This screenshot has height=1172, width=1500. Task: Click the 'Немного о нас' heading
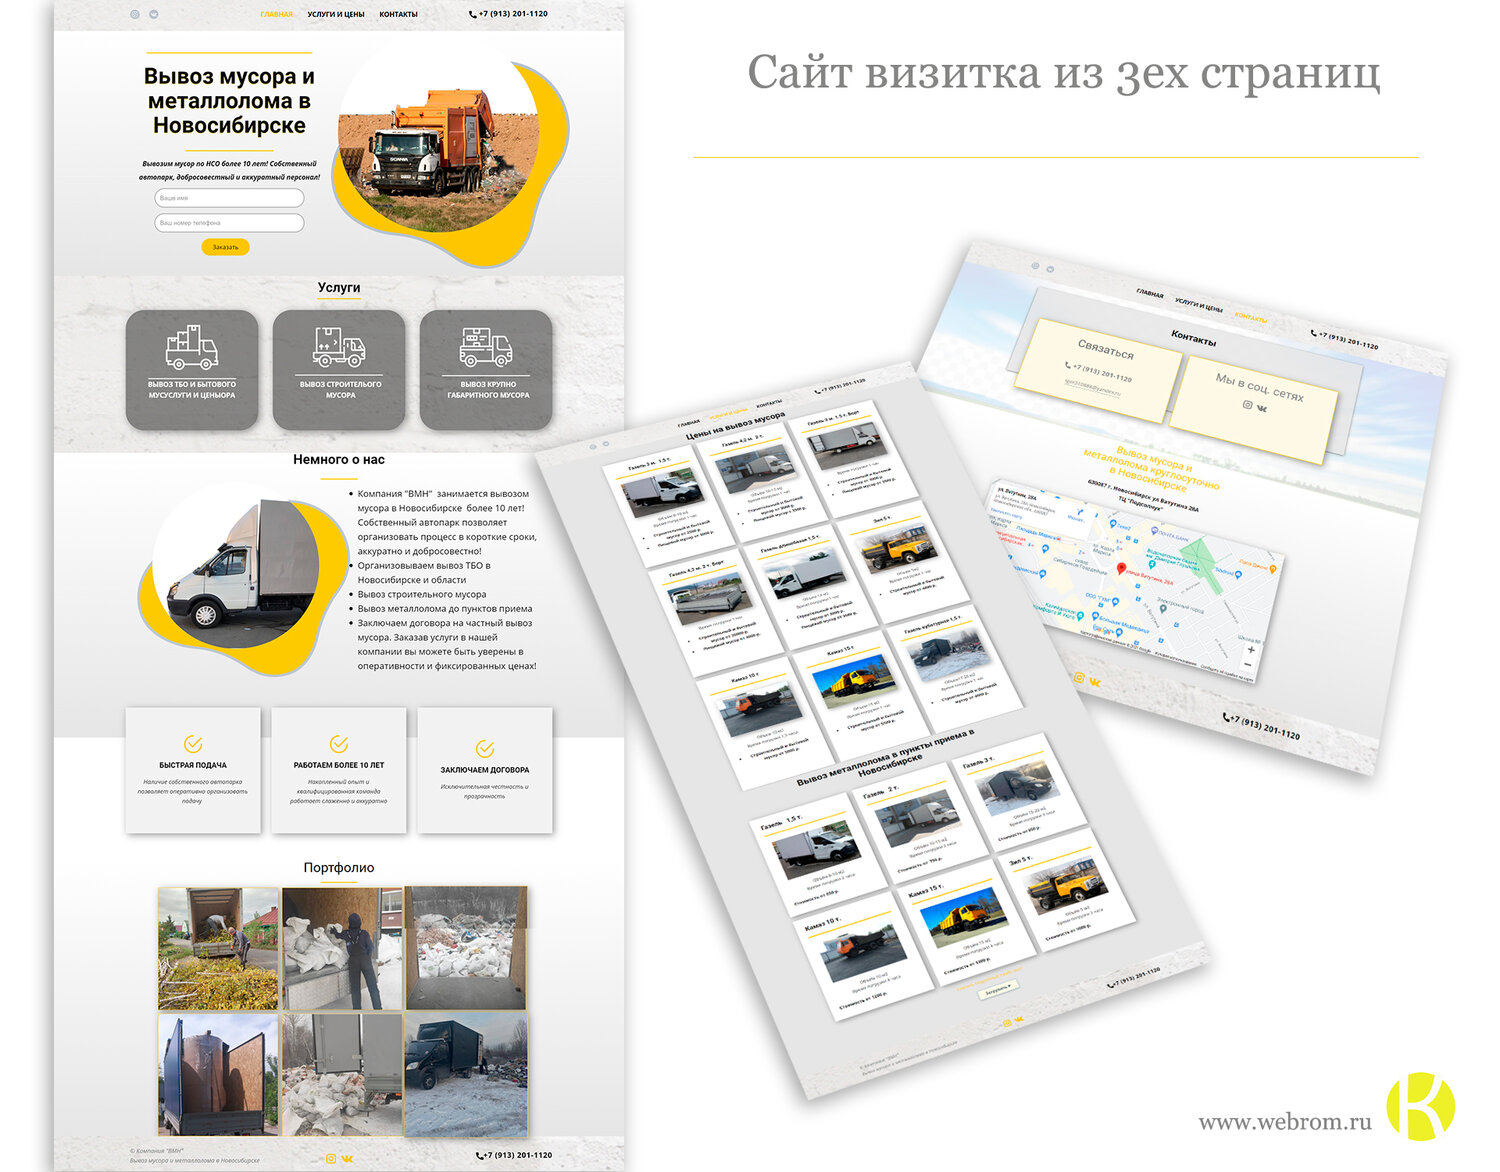pyautogui.click(x=339, y=460)
